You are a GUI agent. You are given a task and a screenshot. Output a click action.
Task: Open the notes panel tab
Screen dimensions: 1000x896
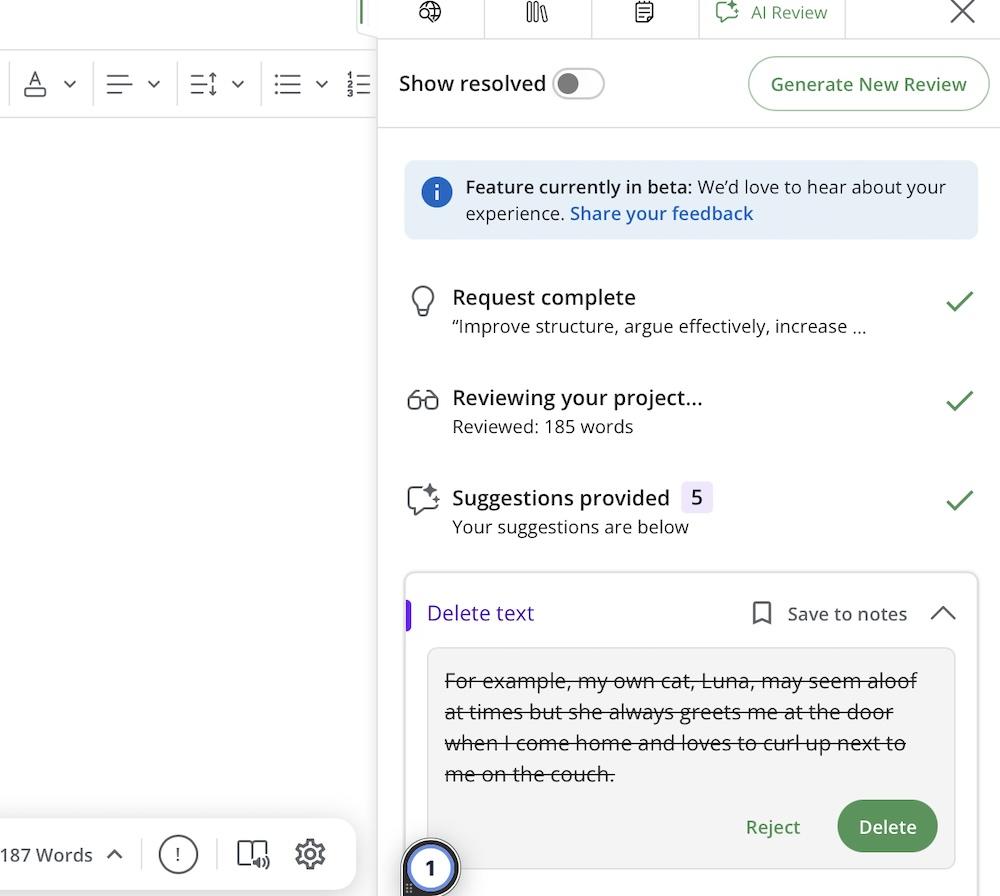[x=645, y=12]
